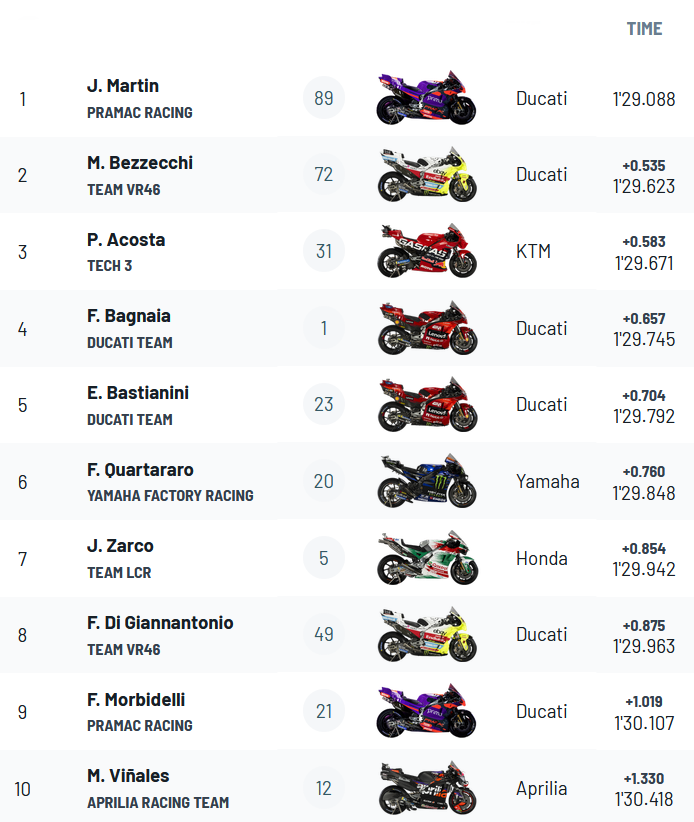Click J. Zarco's LCR Honda bike image
The image size is (694, 822).
coord(427,558)
